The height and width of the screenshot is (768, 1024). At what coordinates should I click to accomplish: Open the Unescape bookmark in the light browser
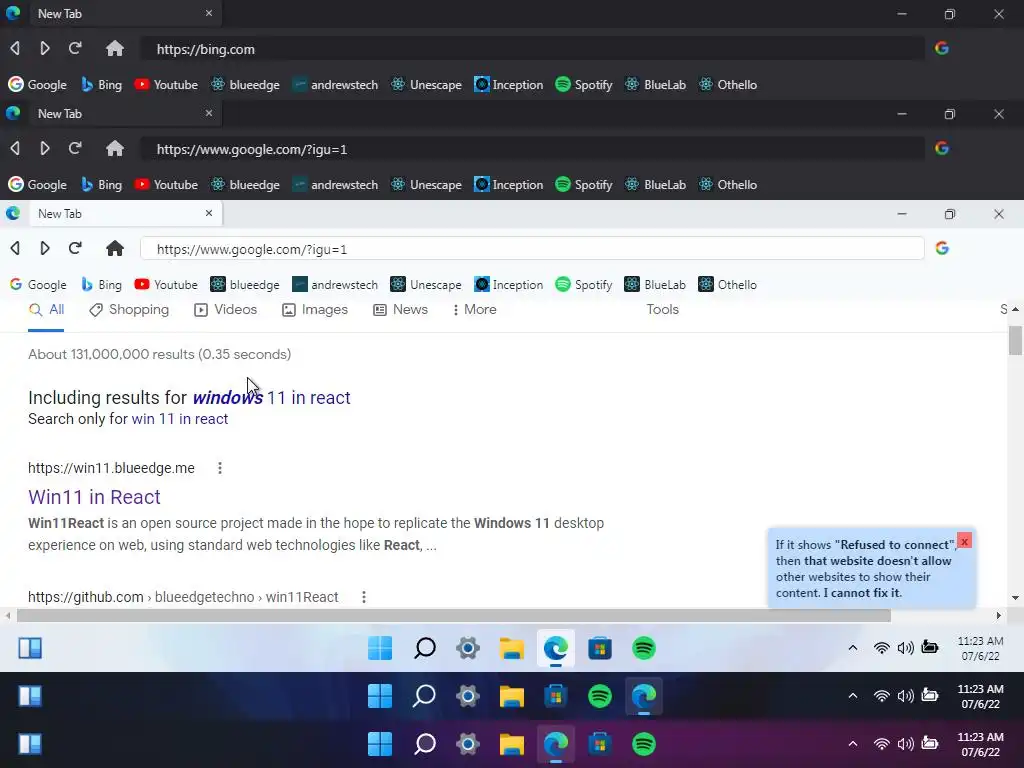(426, 285)
